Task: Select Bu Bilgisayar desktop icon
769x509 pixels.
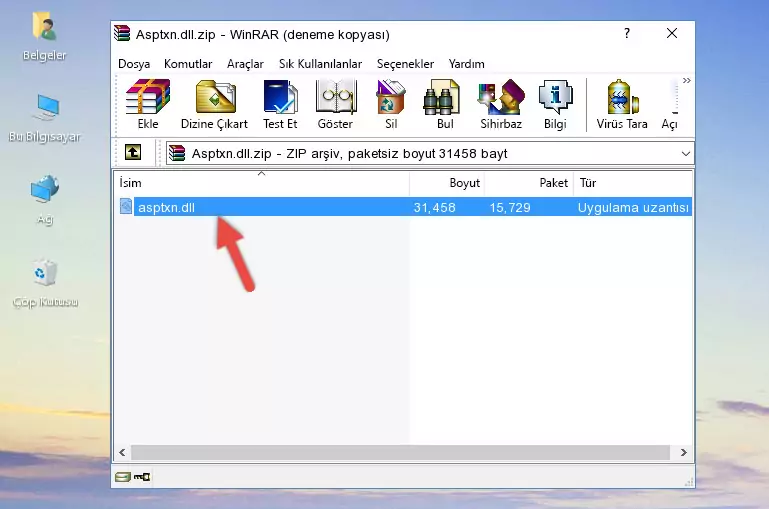Action: pos(45,119)
